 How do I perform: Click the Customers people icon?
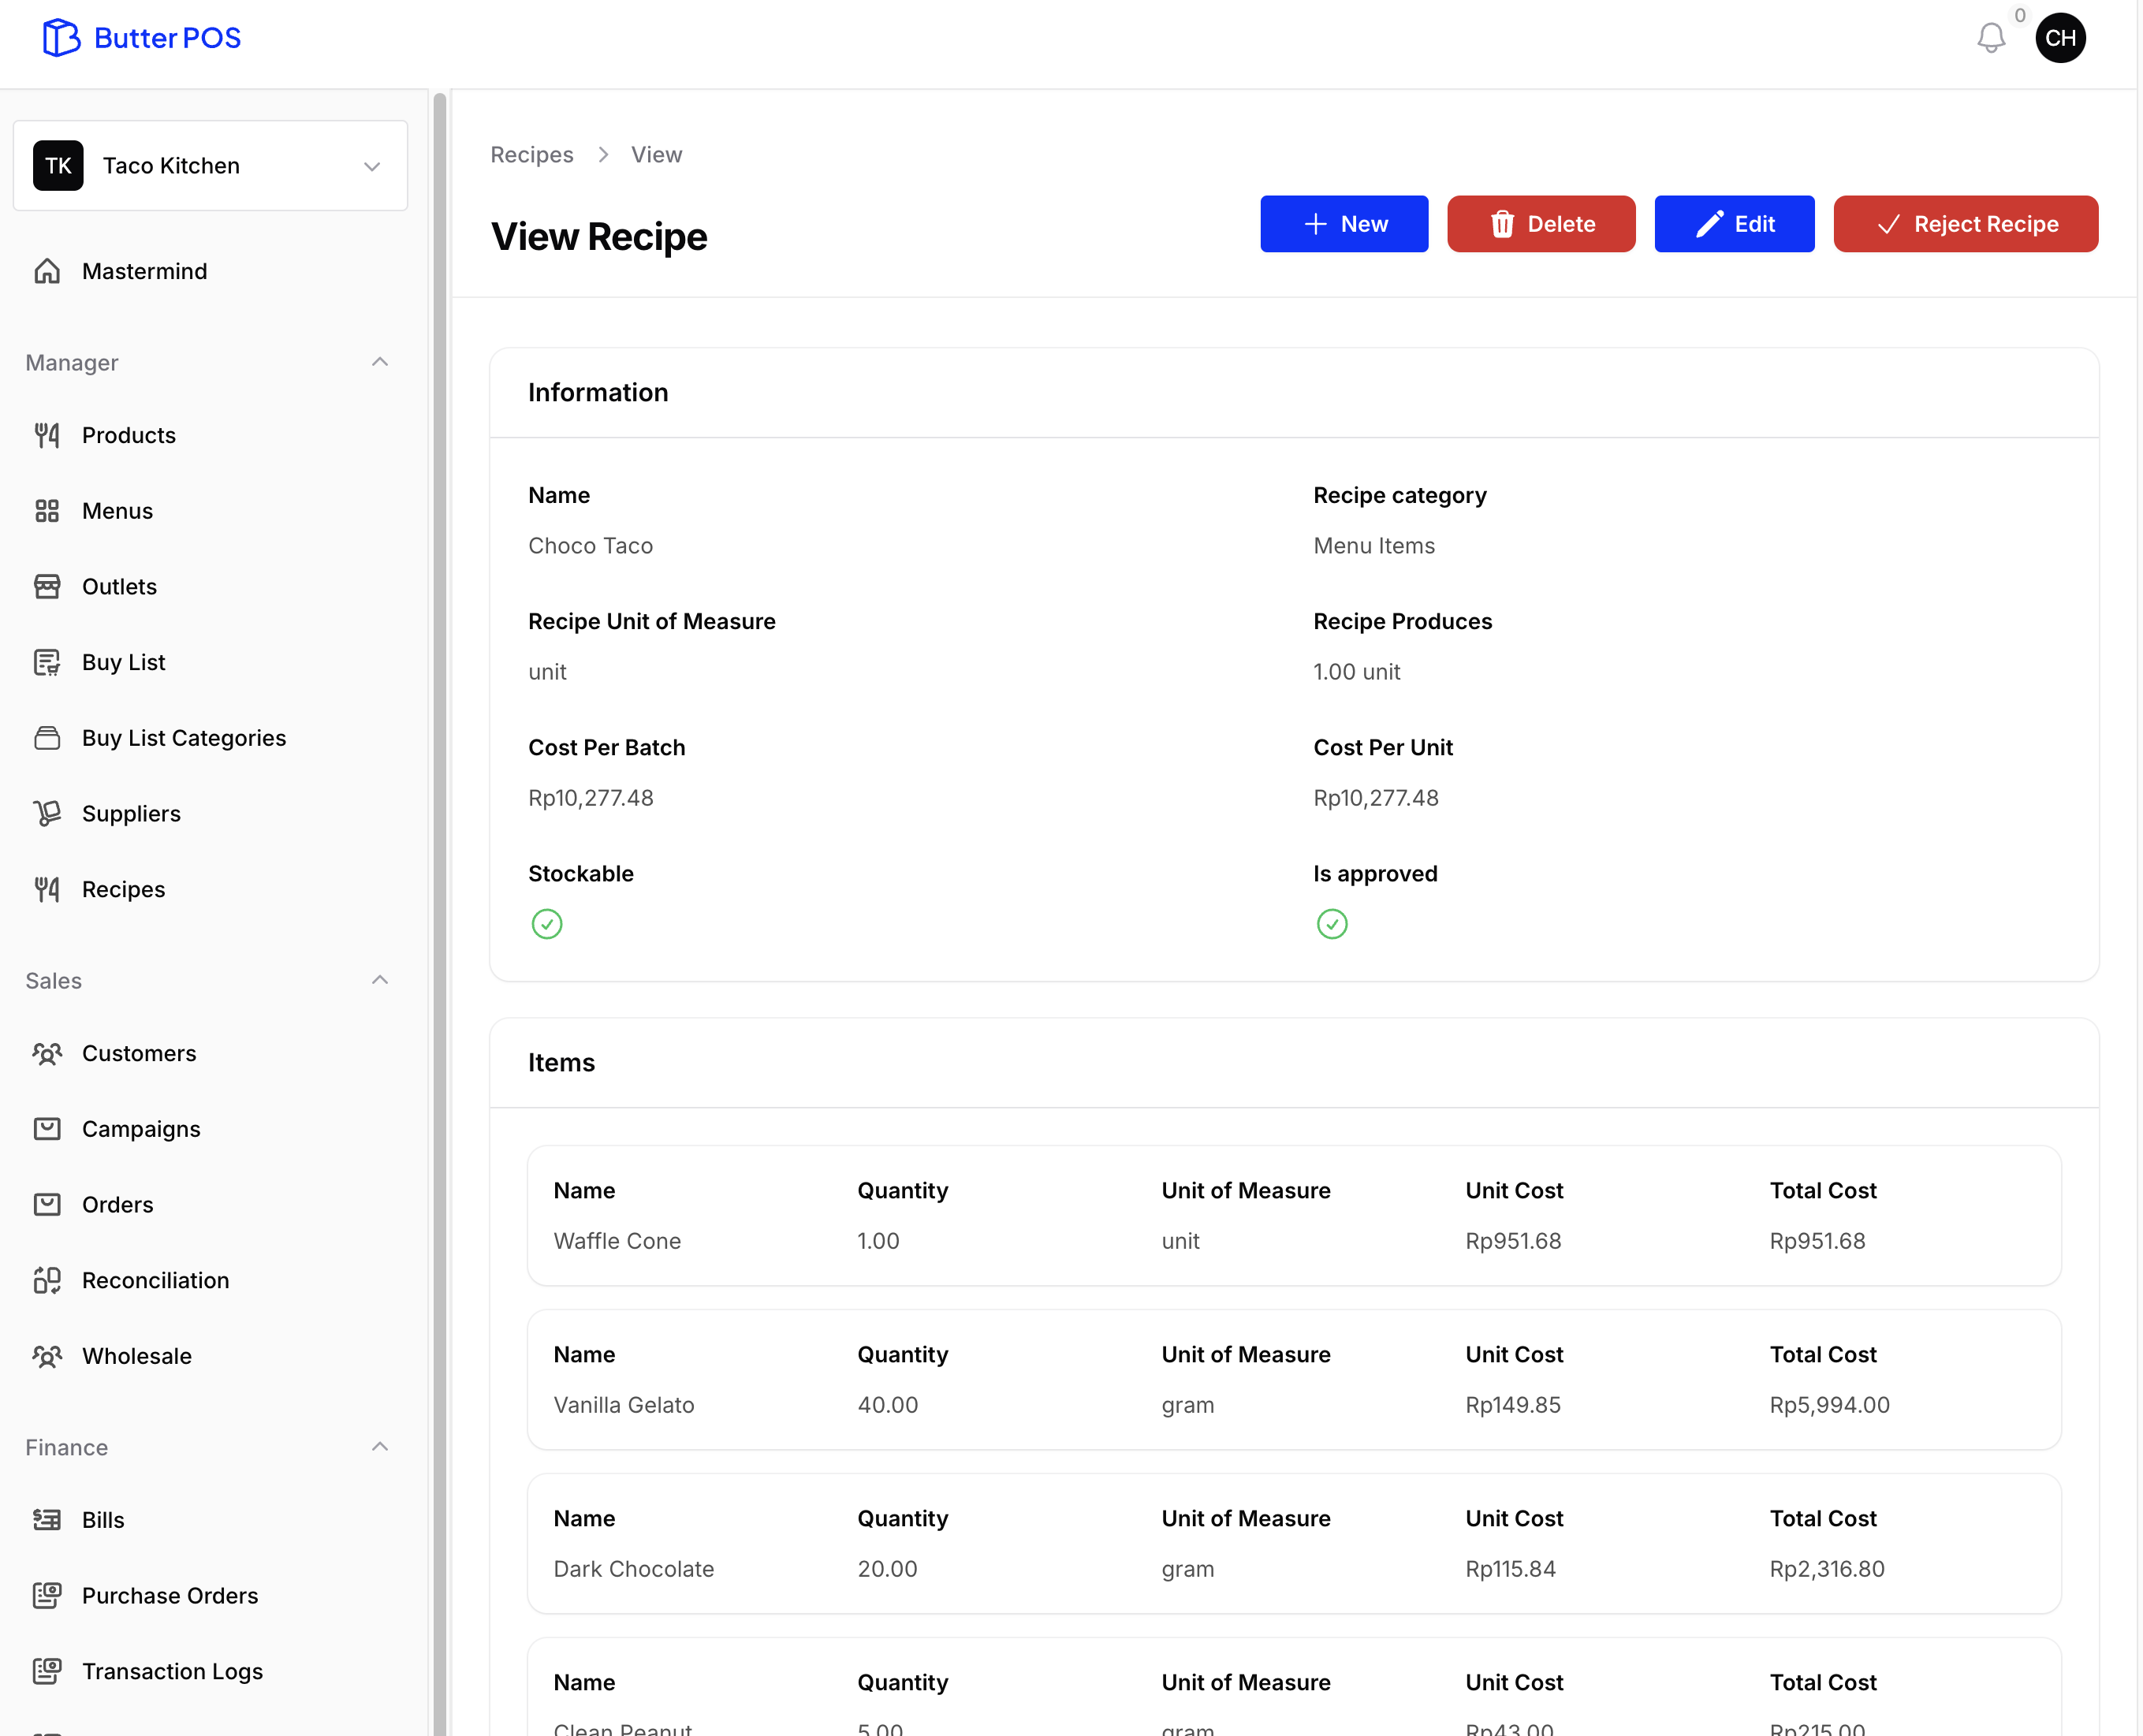(x=47, y=1053)
